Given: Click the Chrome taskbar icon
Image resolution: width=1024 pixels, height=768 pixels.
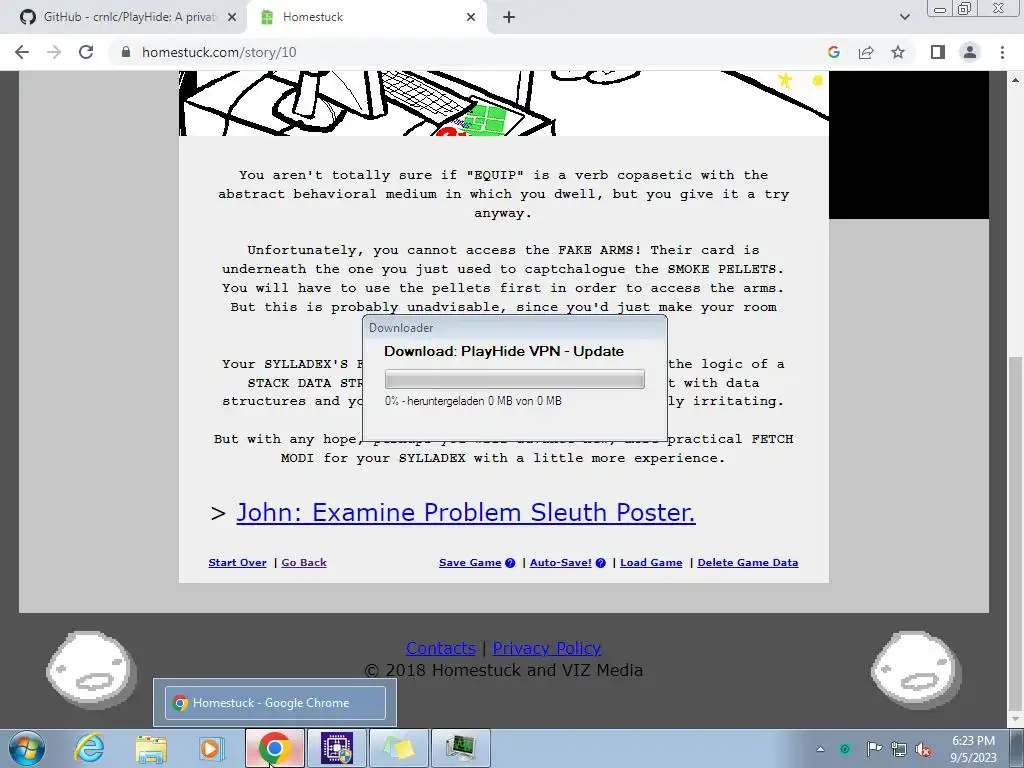Looking at the screenshot, I should pyautogui.click(x=275, y=748).
